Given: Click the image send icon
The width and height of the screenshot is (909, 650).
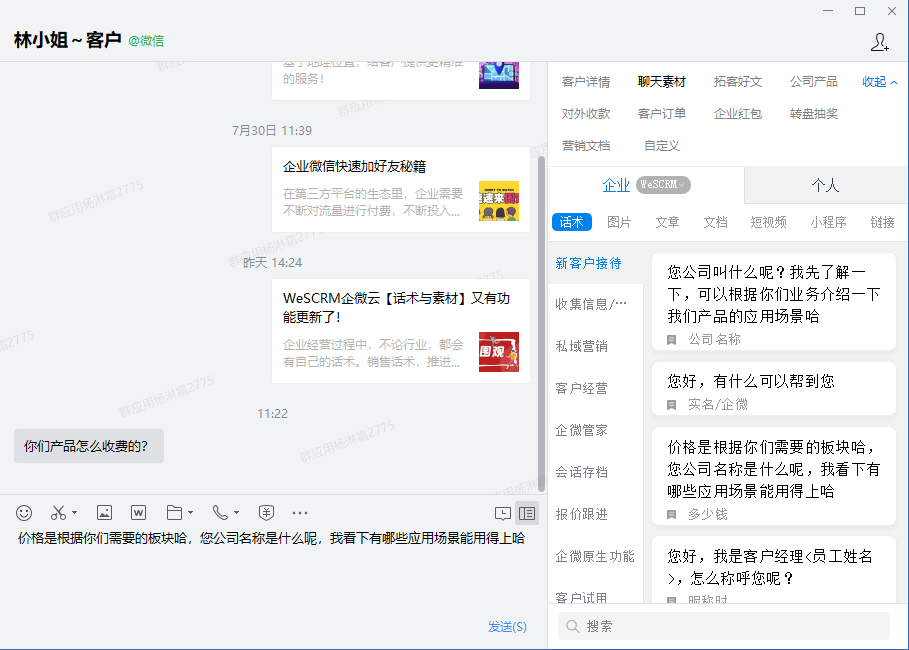Looking at the screenshot, I should 104,513.
